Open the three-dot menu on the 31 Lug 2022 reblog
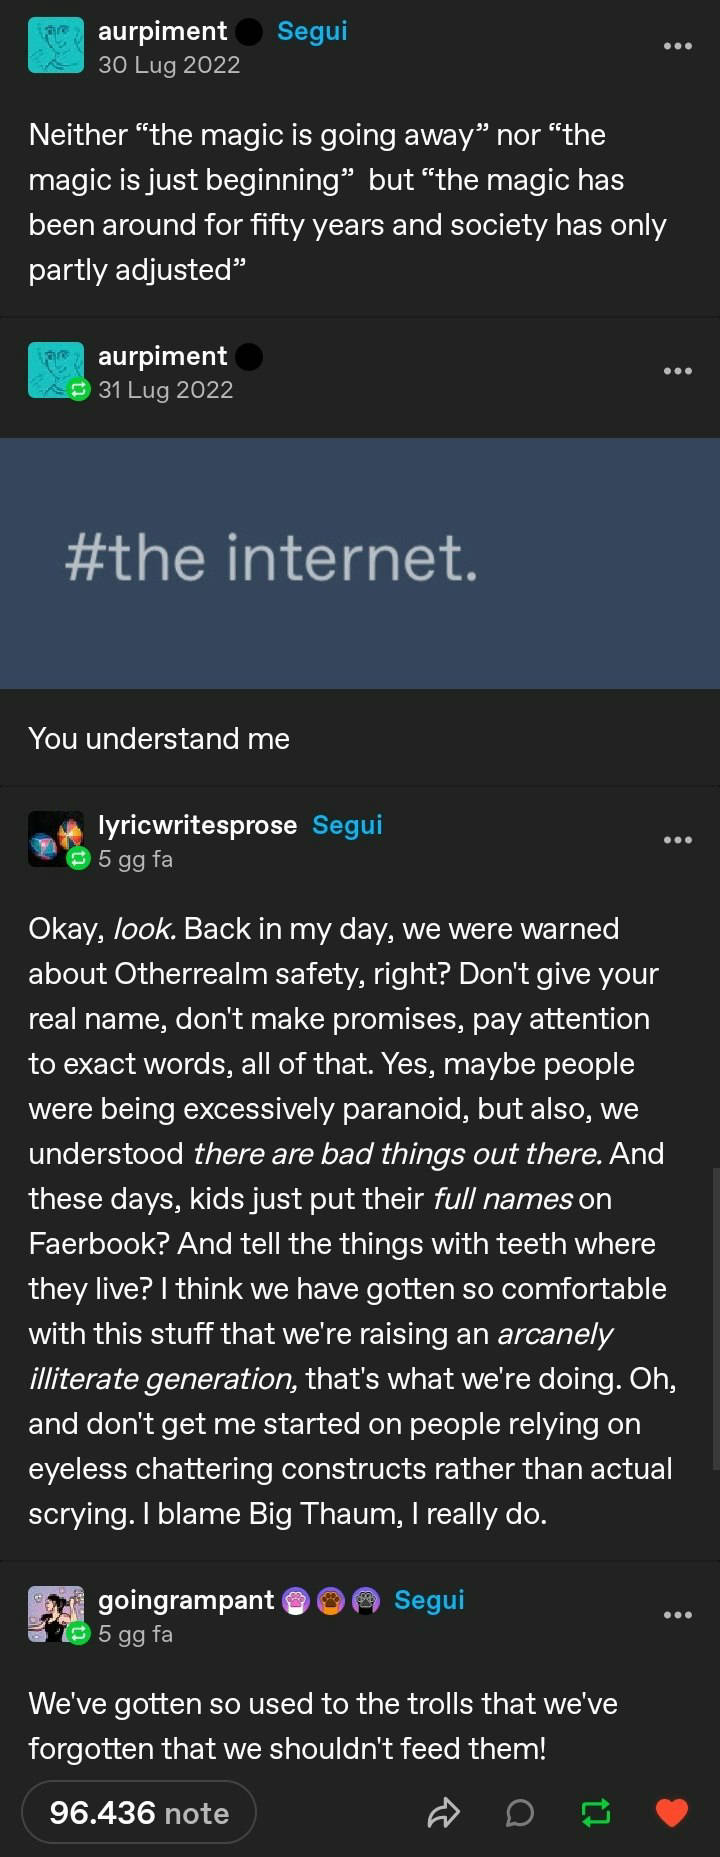 [x=678, y=371]
